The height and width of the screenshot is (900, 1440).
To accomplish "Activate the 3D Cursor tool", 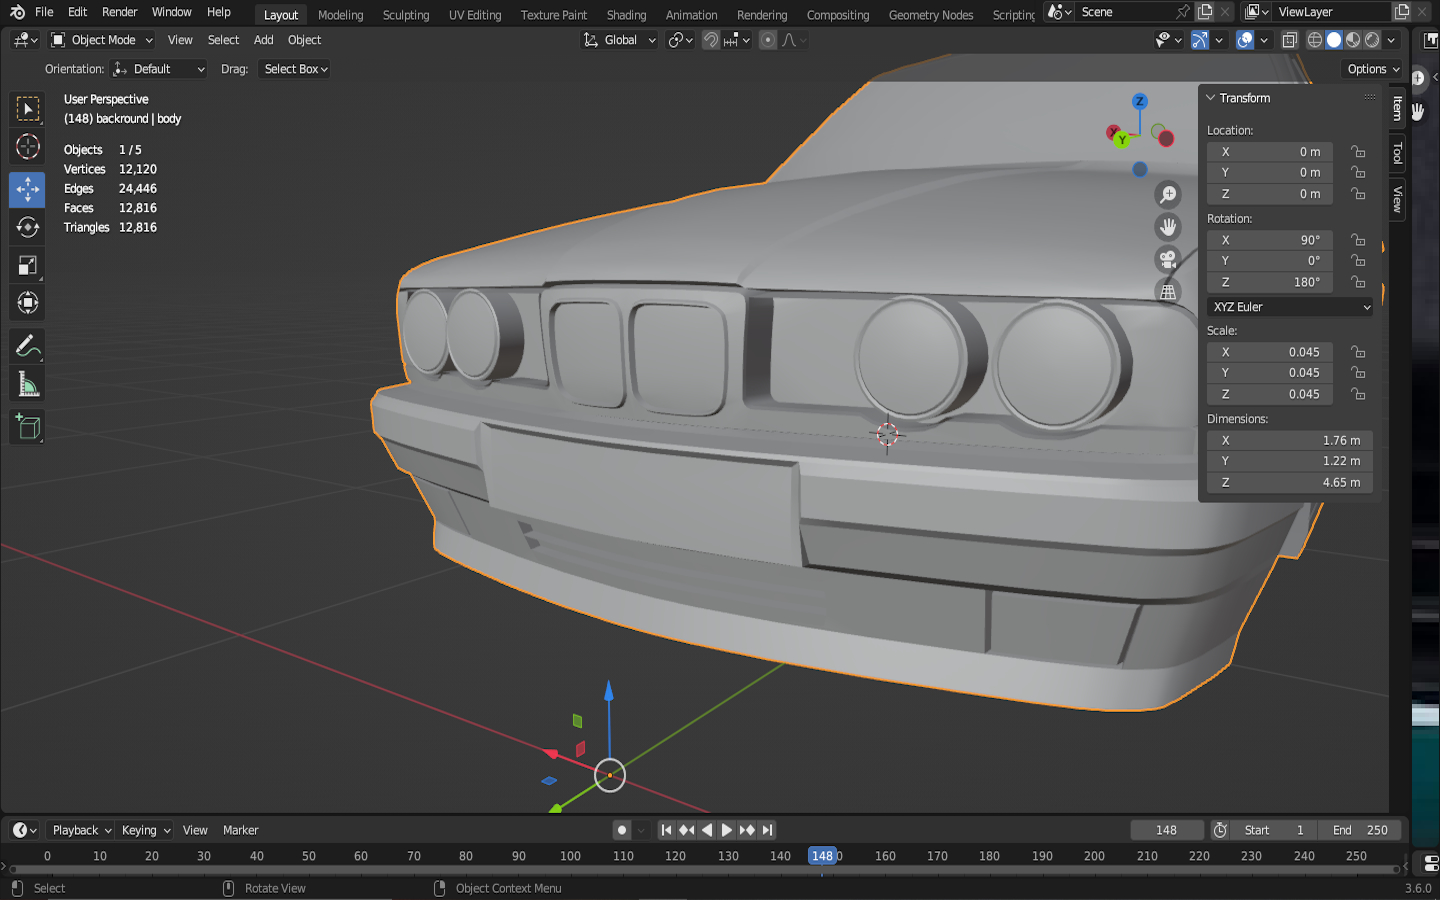I will click(28, 147).
